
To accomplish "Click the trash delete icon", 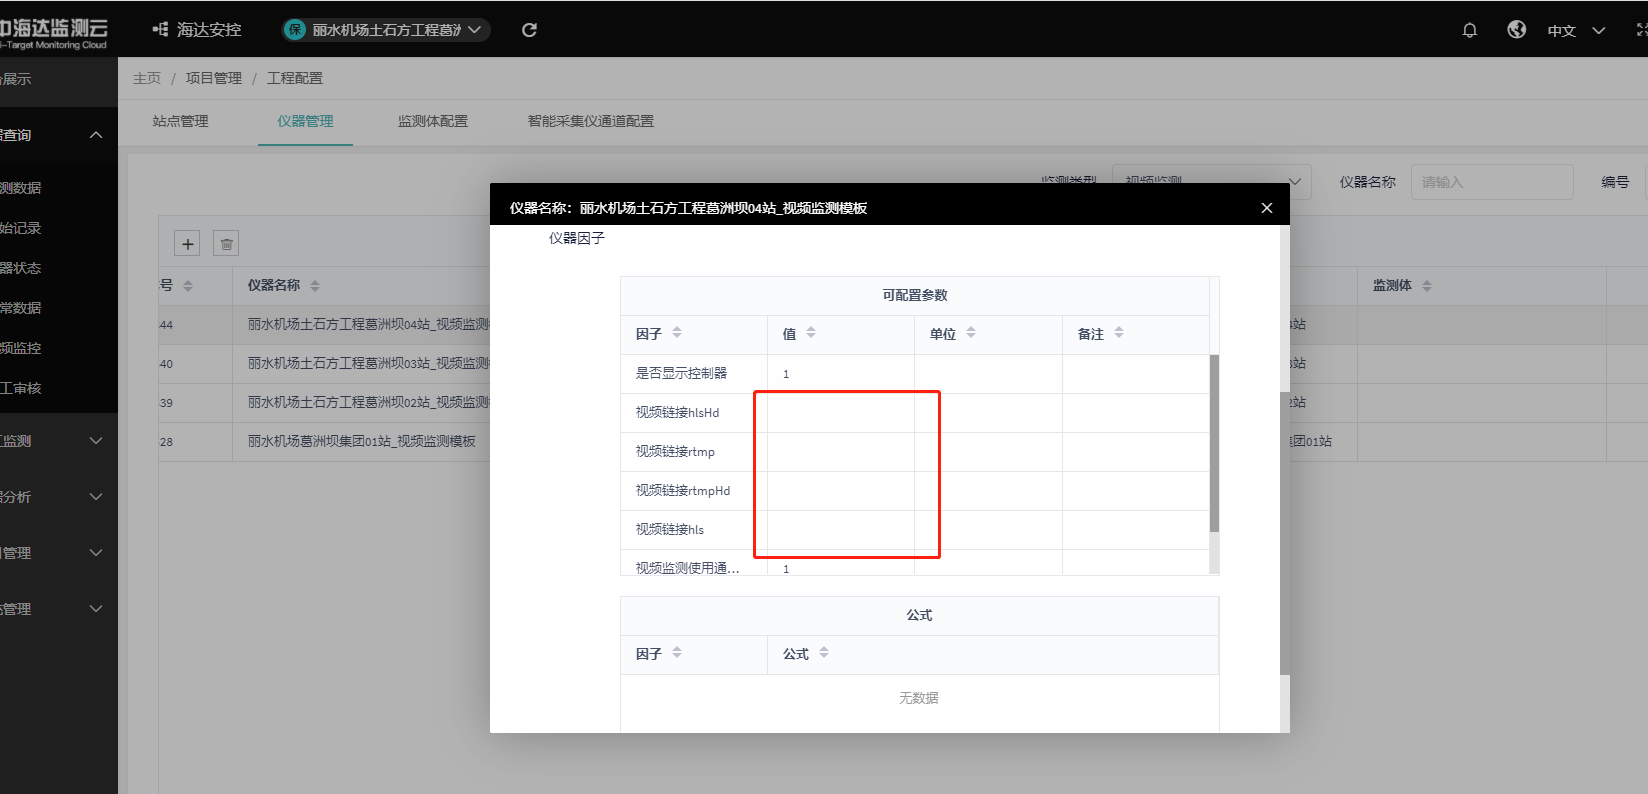I will pos(226,244).
